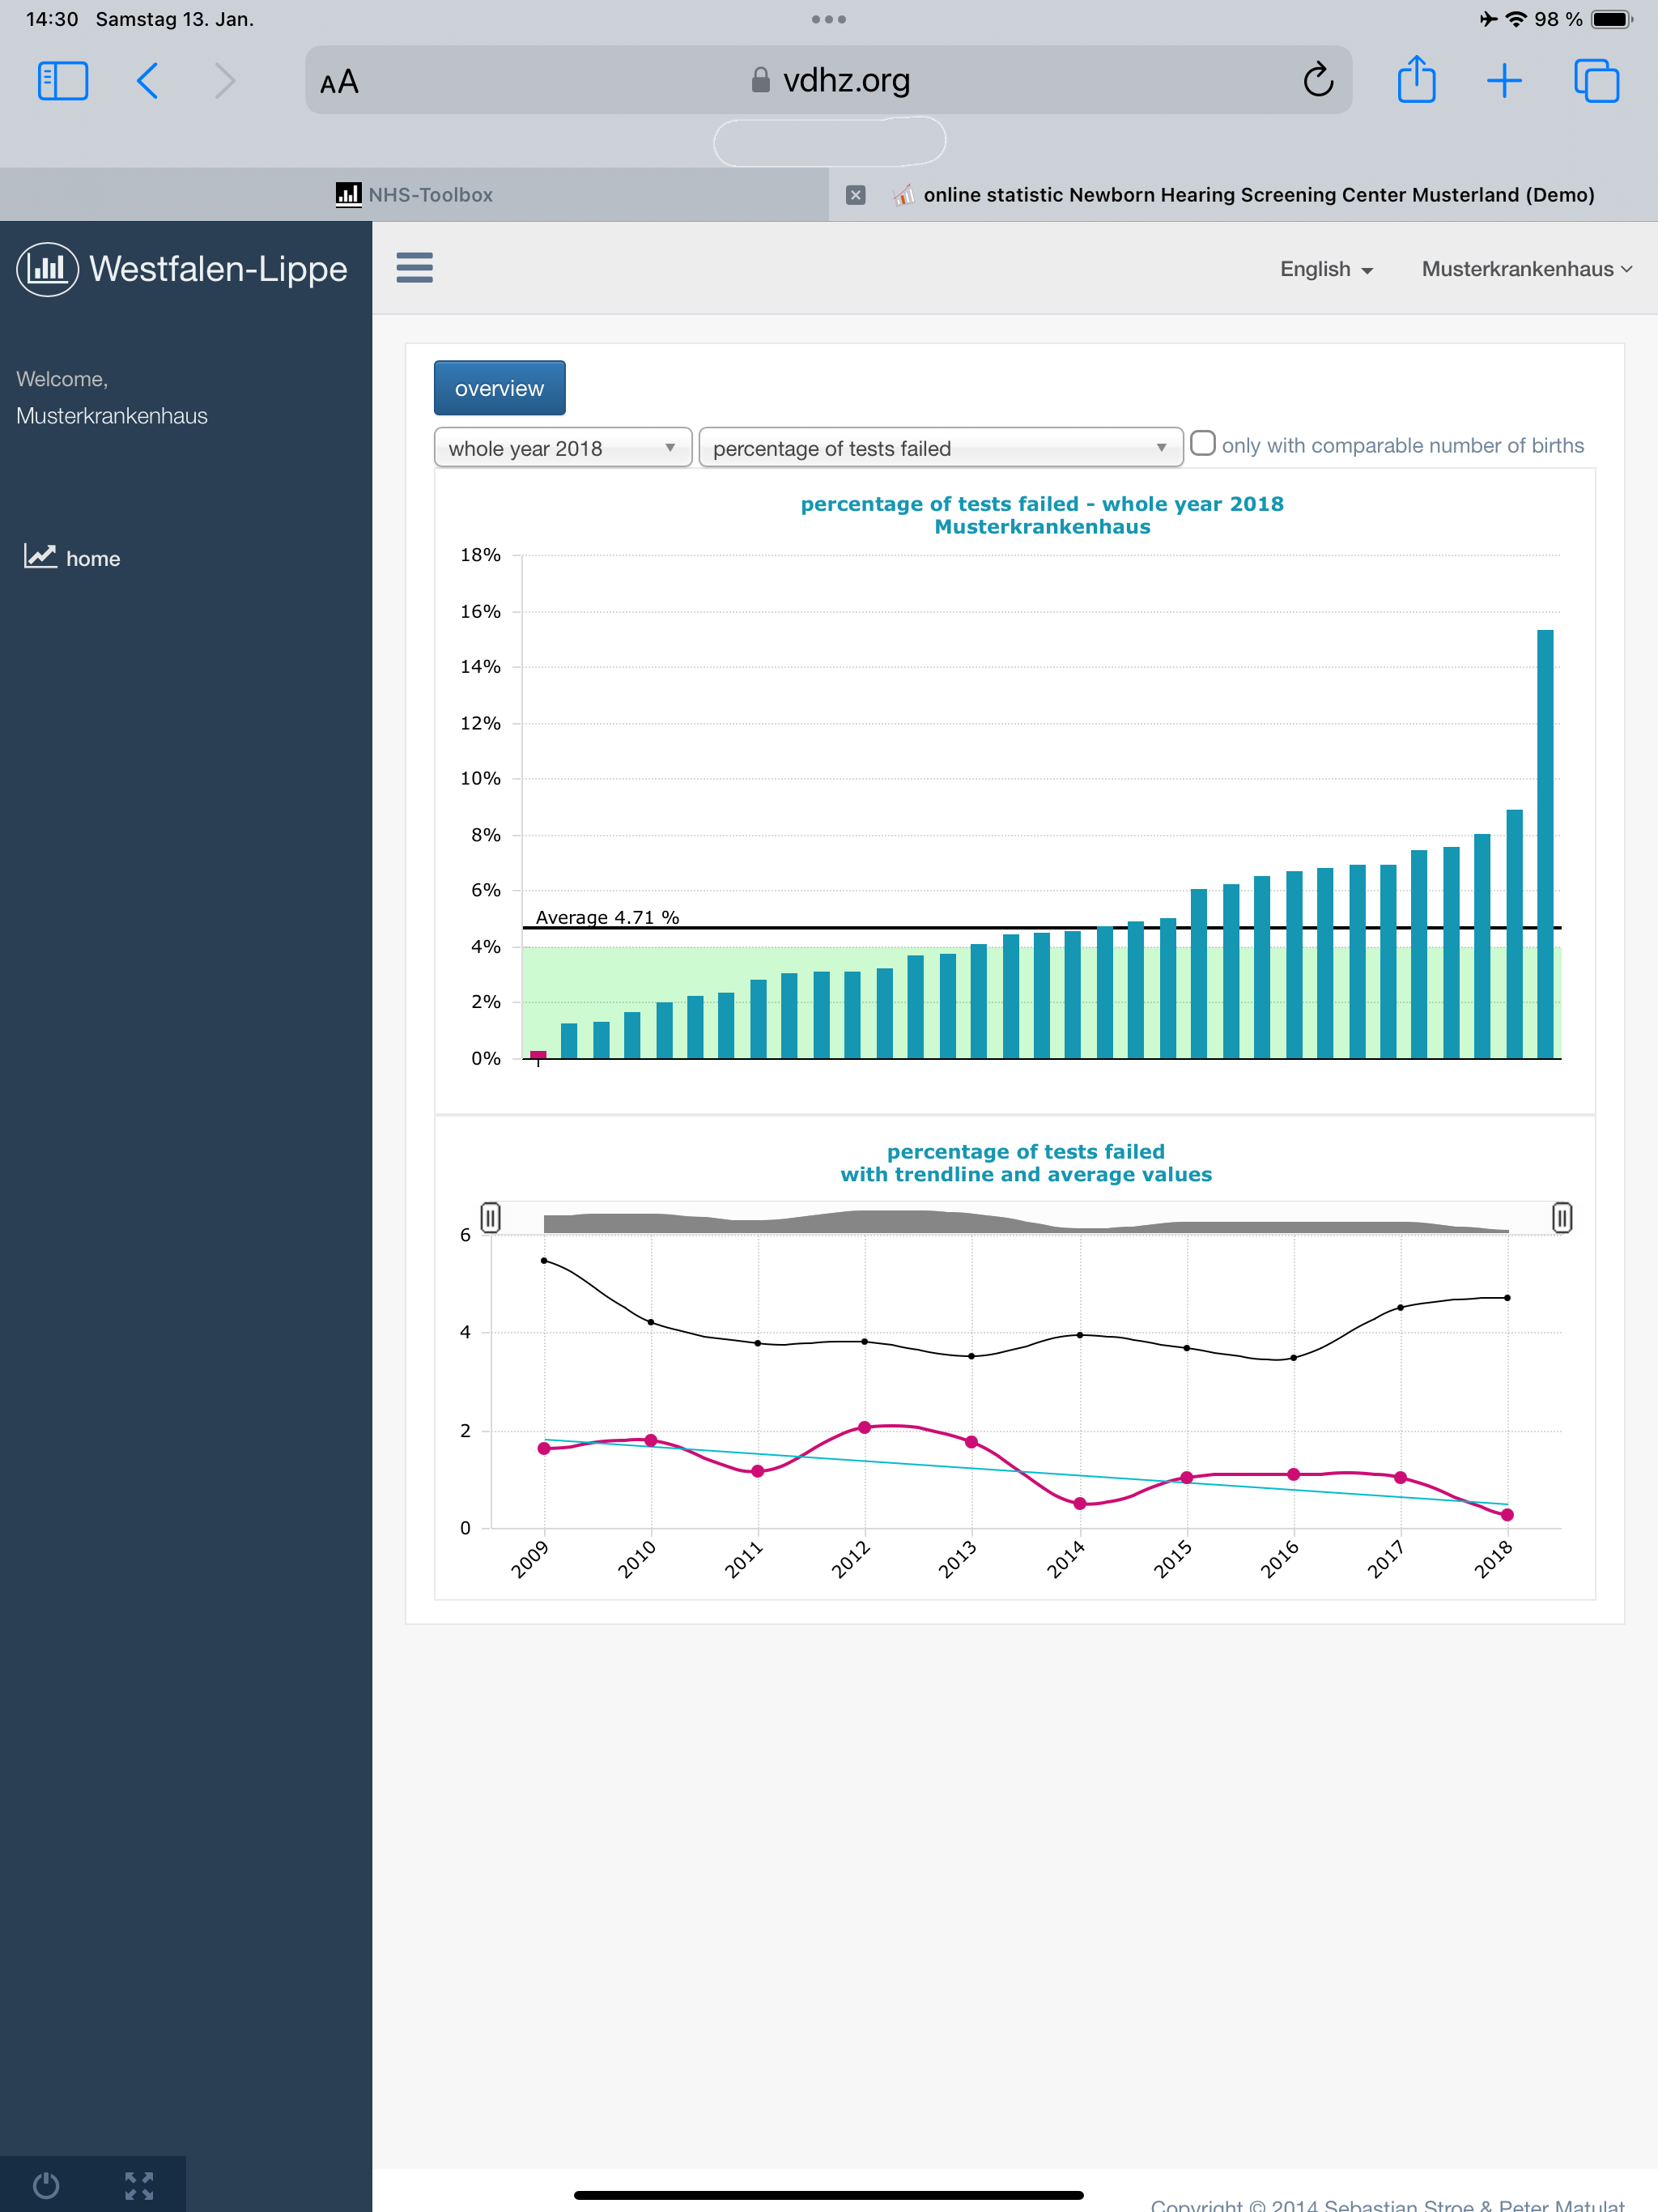The height and width of the screenshot is (2212, 1658).
Task: Click the hamburger menu icon
Action: [414, 268]
